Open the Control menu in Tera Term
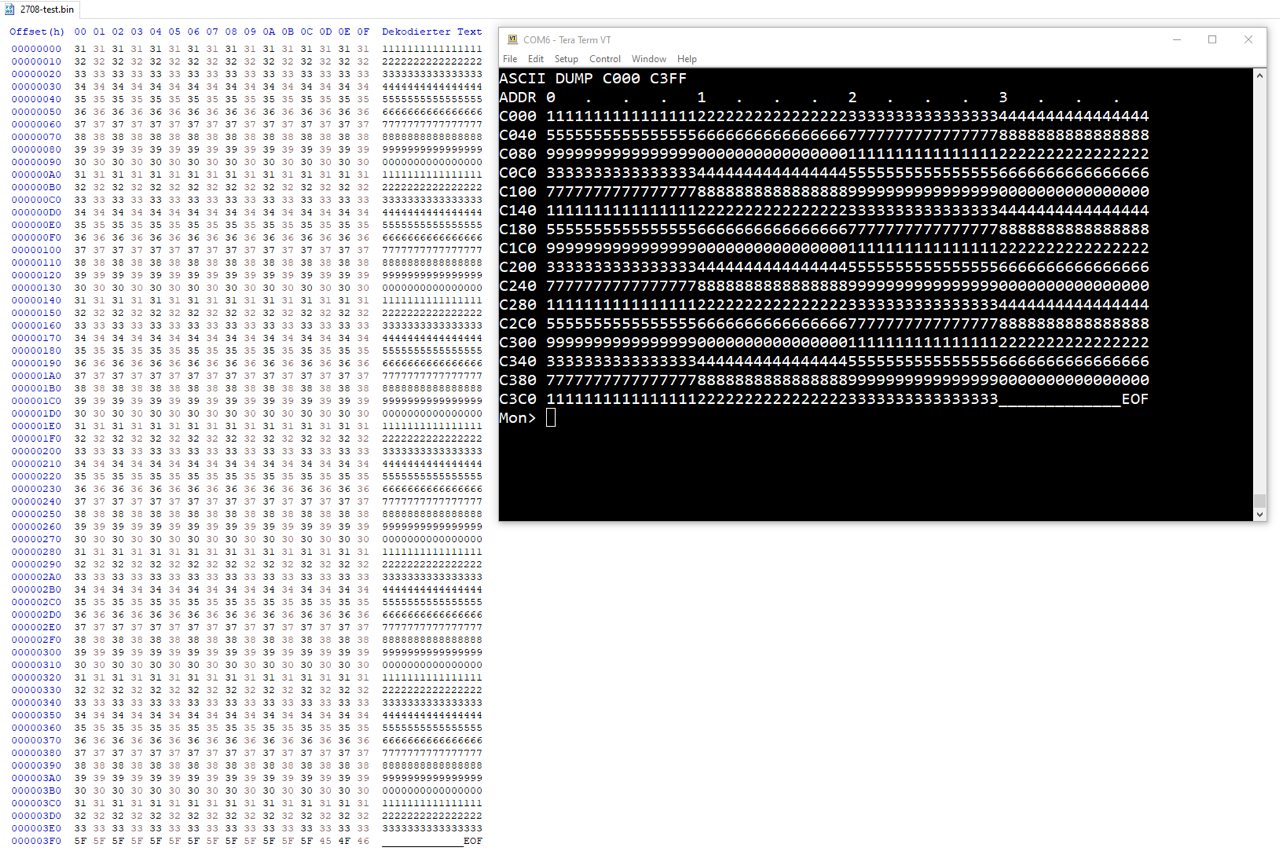The image size is (1280, 859). pos(605,59)
